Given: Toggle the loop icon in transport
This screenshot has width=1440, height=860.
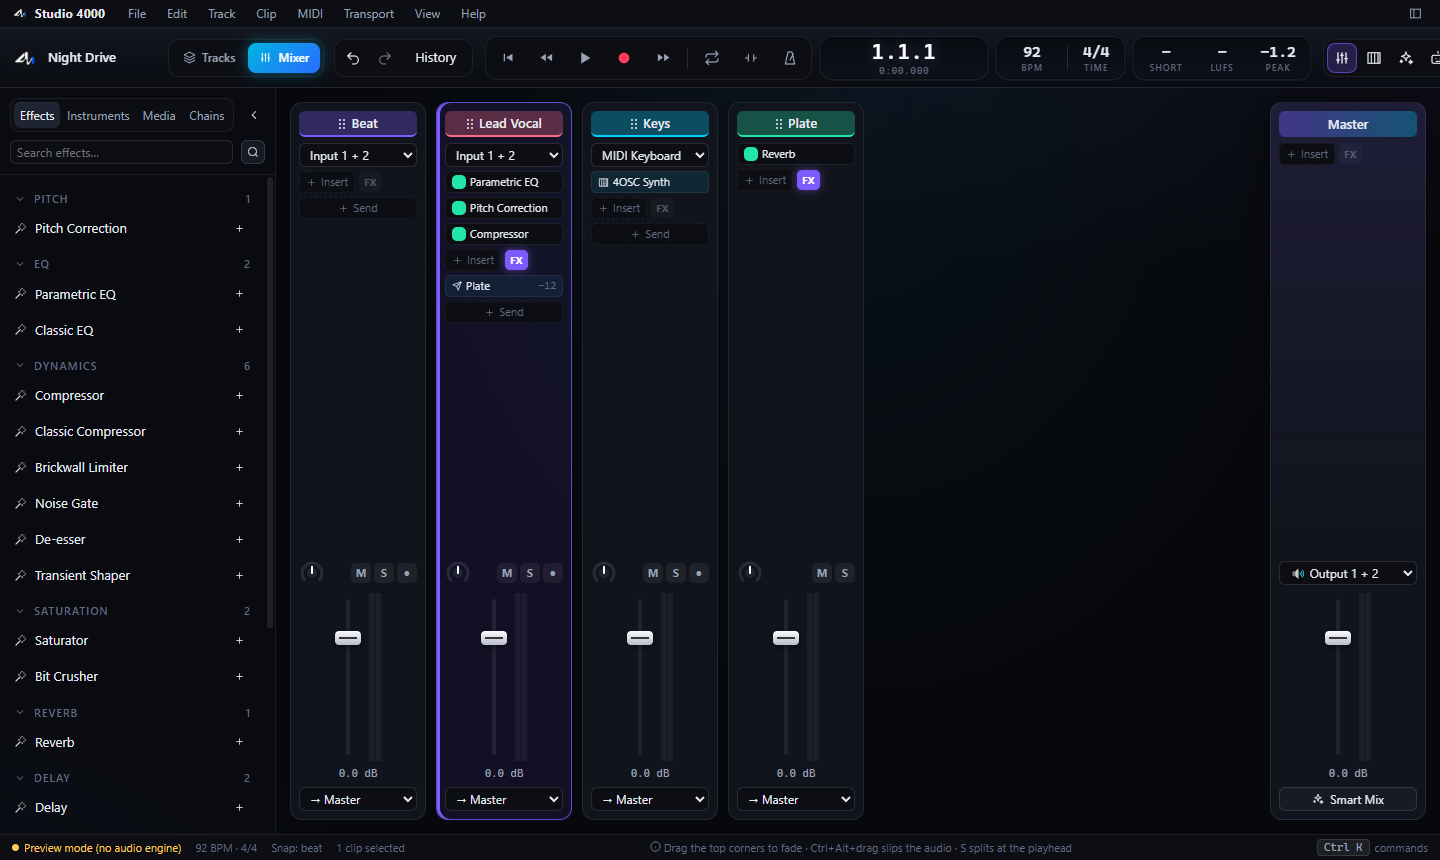Looking at the screenshot, I should (712, 58).
